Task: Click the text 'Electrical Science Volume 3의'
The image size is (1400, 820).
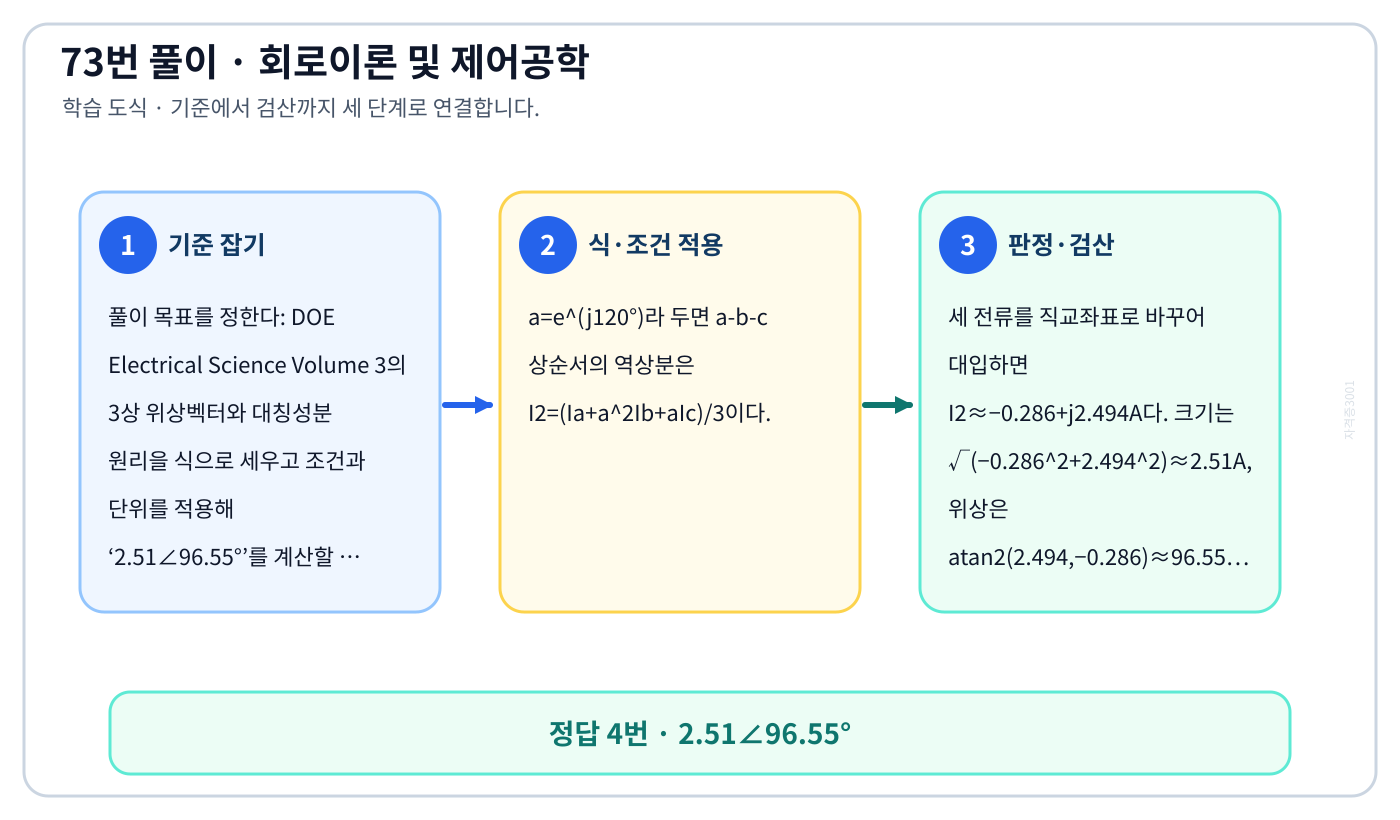Action: (x=257, y=365)
